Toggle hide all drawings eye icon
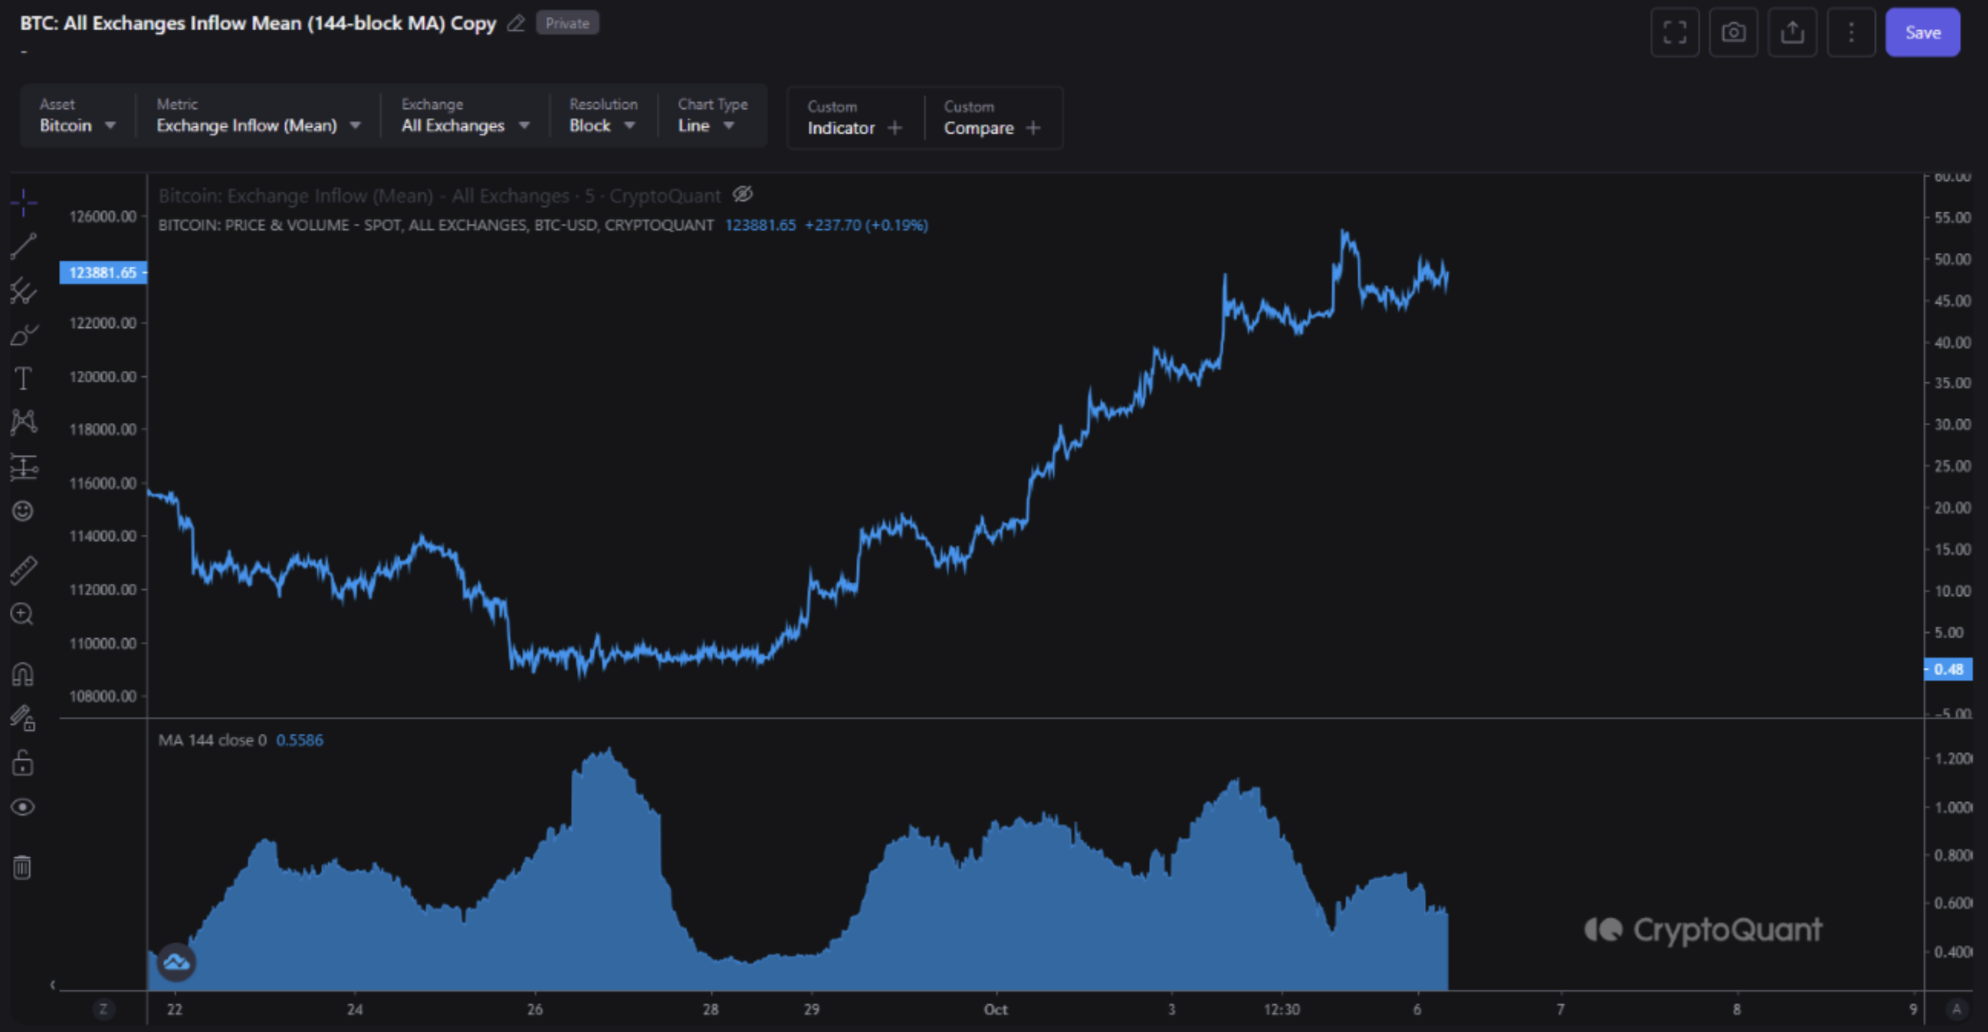The image size is (1988, 1032). pos(24,806)
